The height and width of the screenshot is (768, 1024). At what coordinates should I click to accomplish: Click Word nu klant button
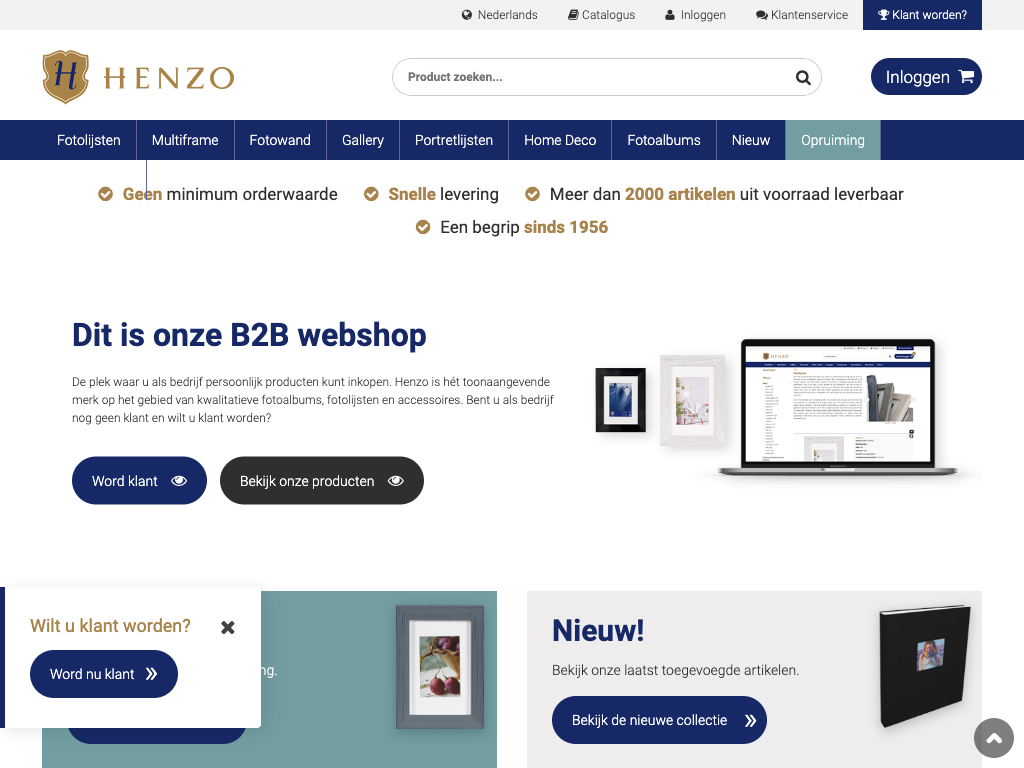pos(104,674)
